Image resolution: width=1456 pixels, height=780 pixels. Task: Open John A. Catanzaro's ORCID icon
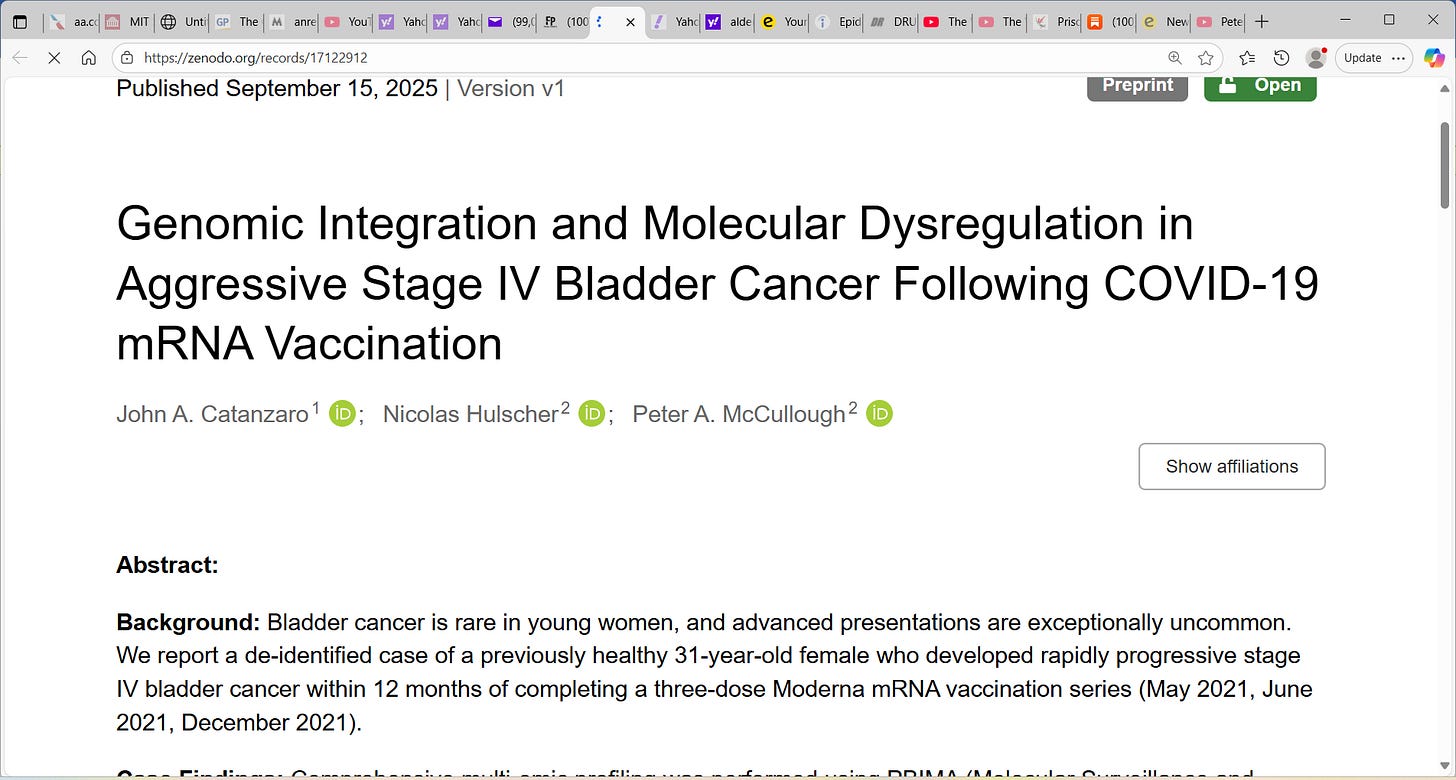(342, 413)
